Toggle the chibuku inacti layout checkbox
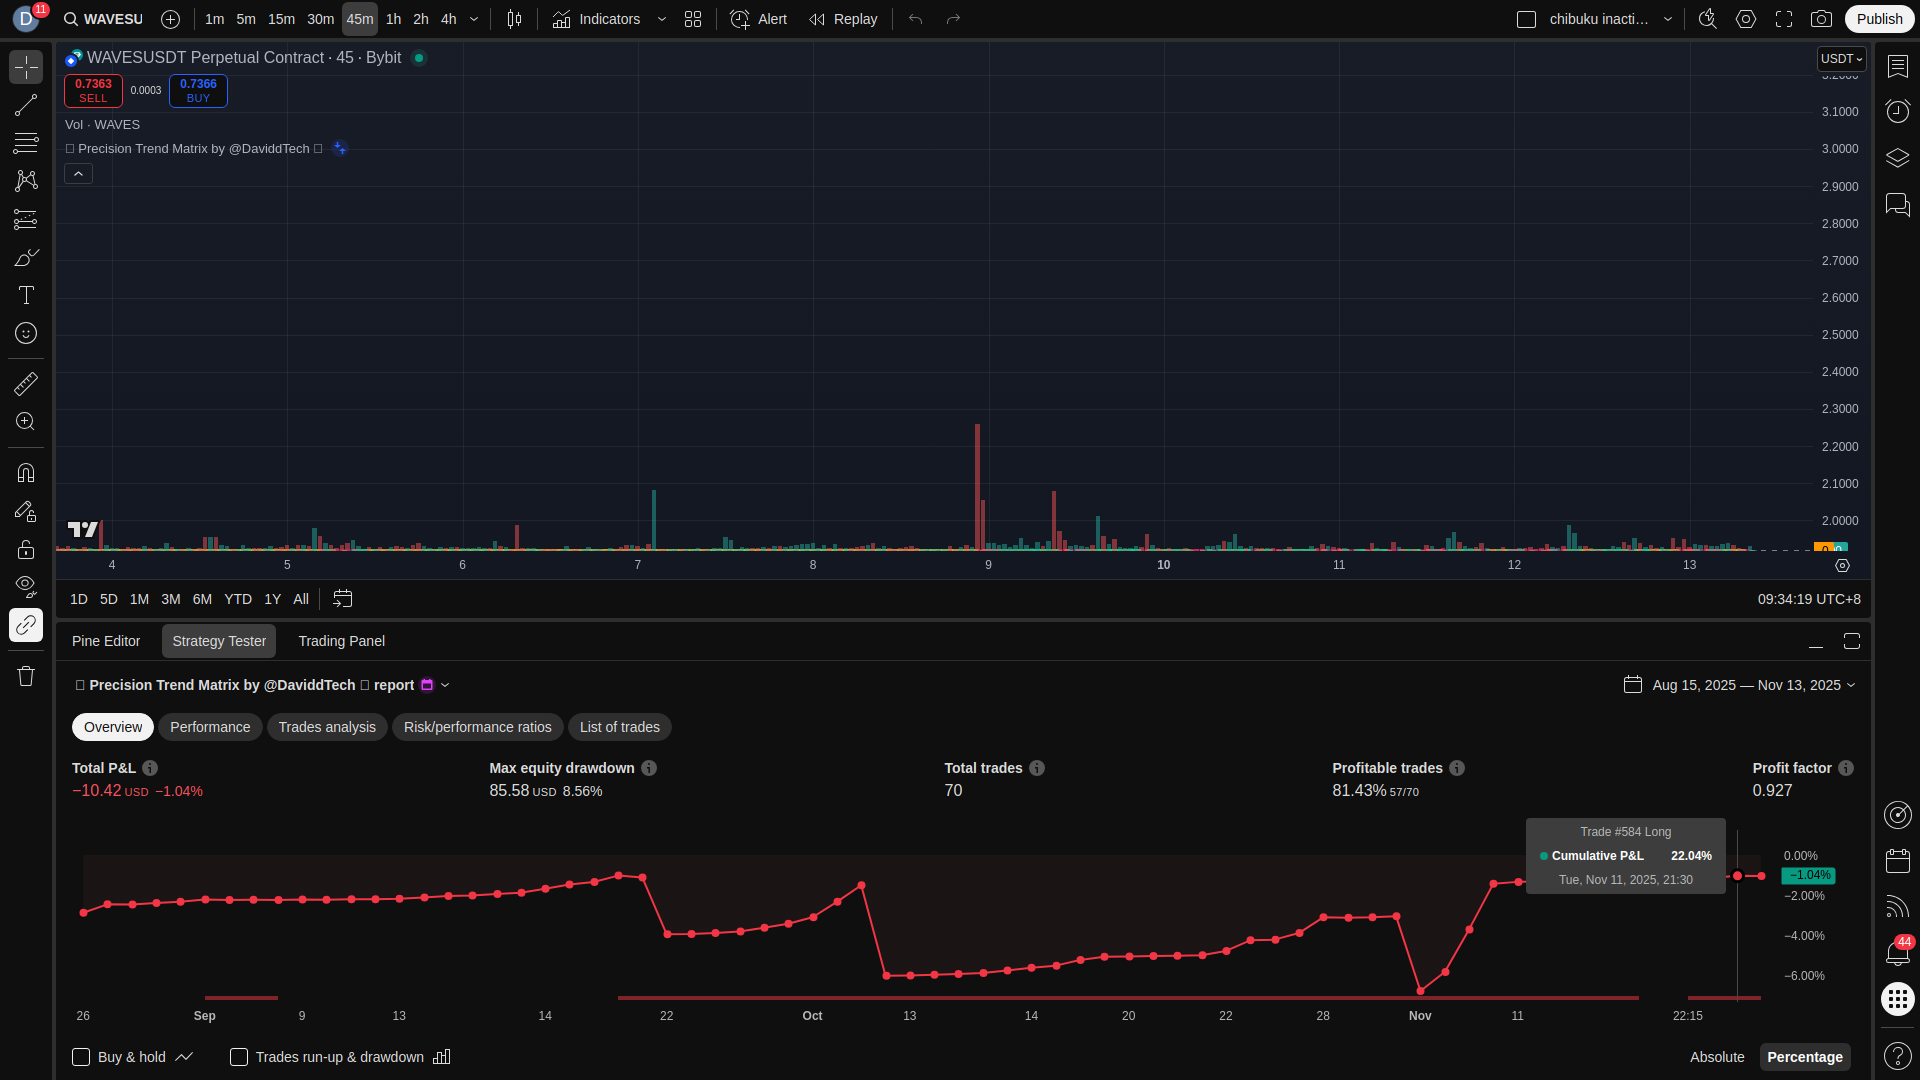1920x1080 pixels. tap(1526, 19)
